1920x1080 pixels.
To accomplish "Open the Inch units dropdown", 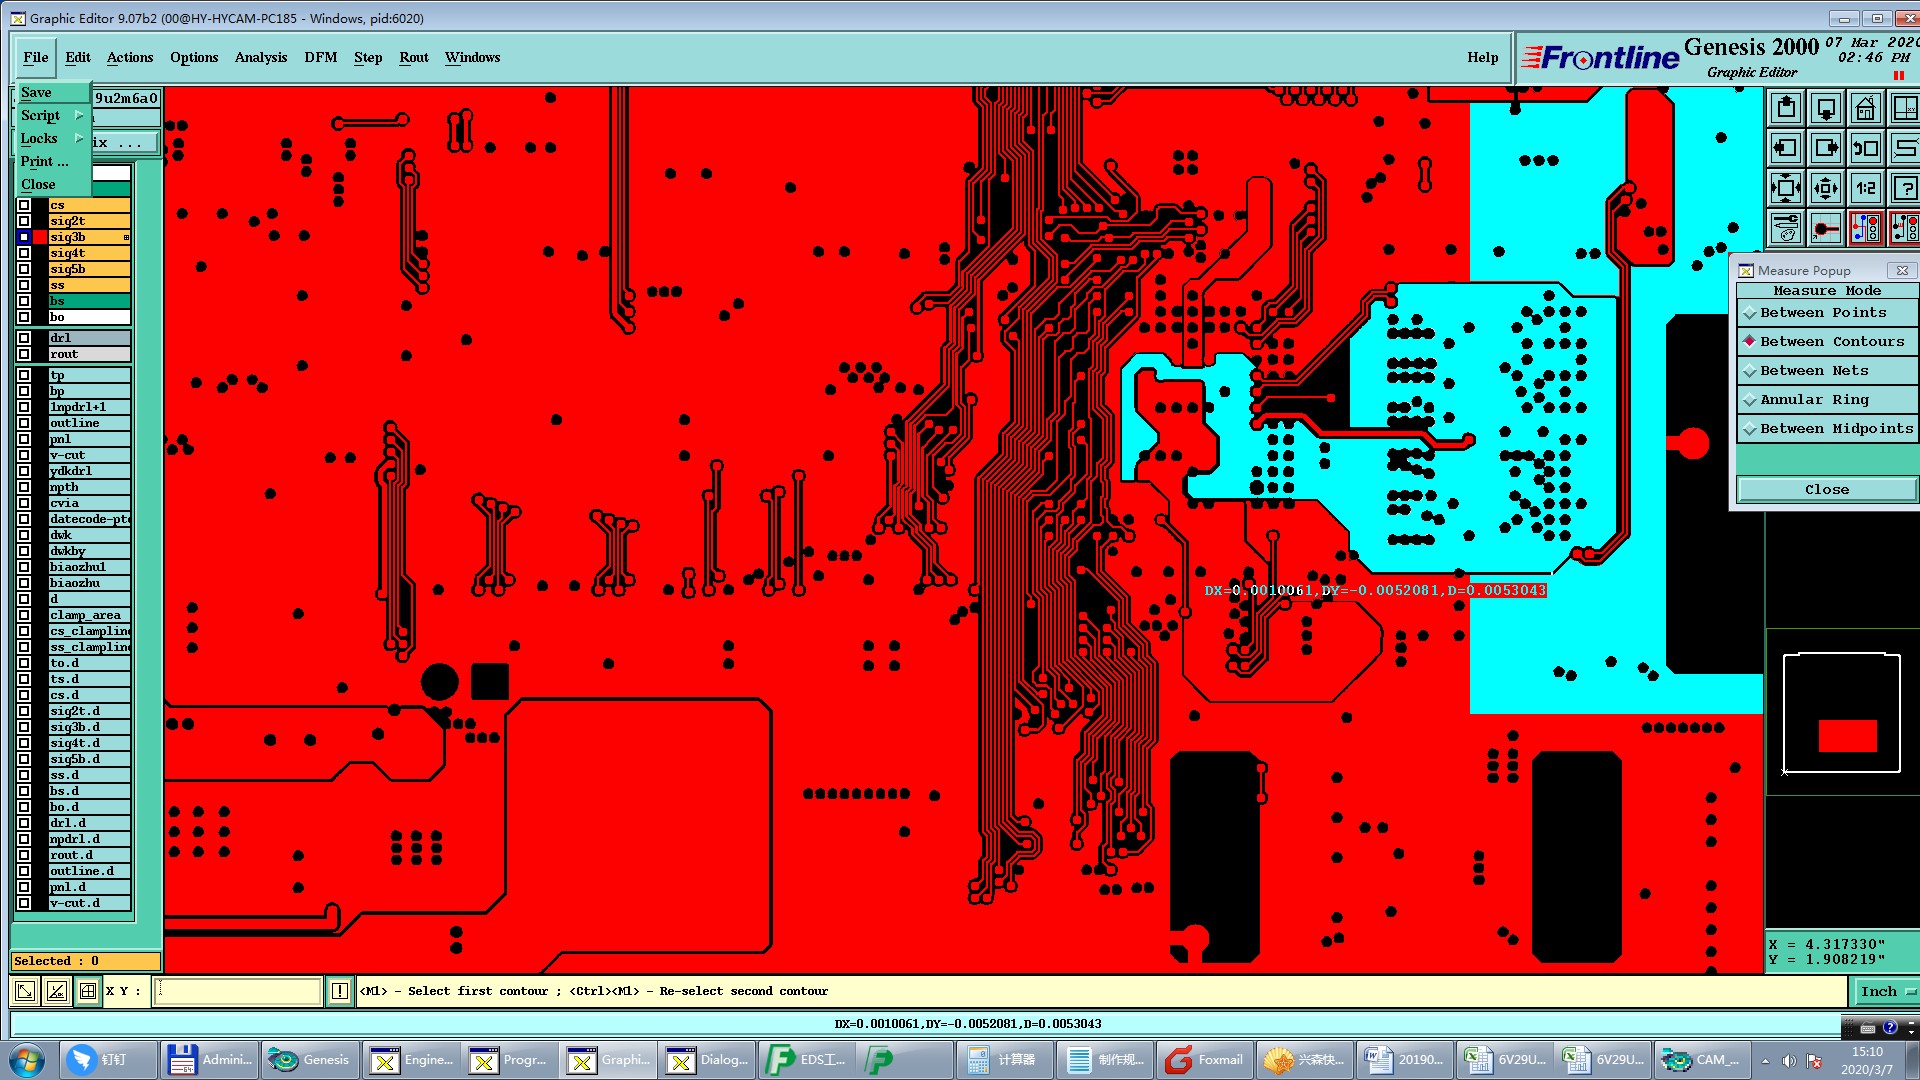I will (x=1887, y=991).
